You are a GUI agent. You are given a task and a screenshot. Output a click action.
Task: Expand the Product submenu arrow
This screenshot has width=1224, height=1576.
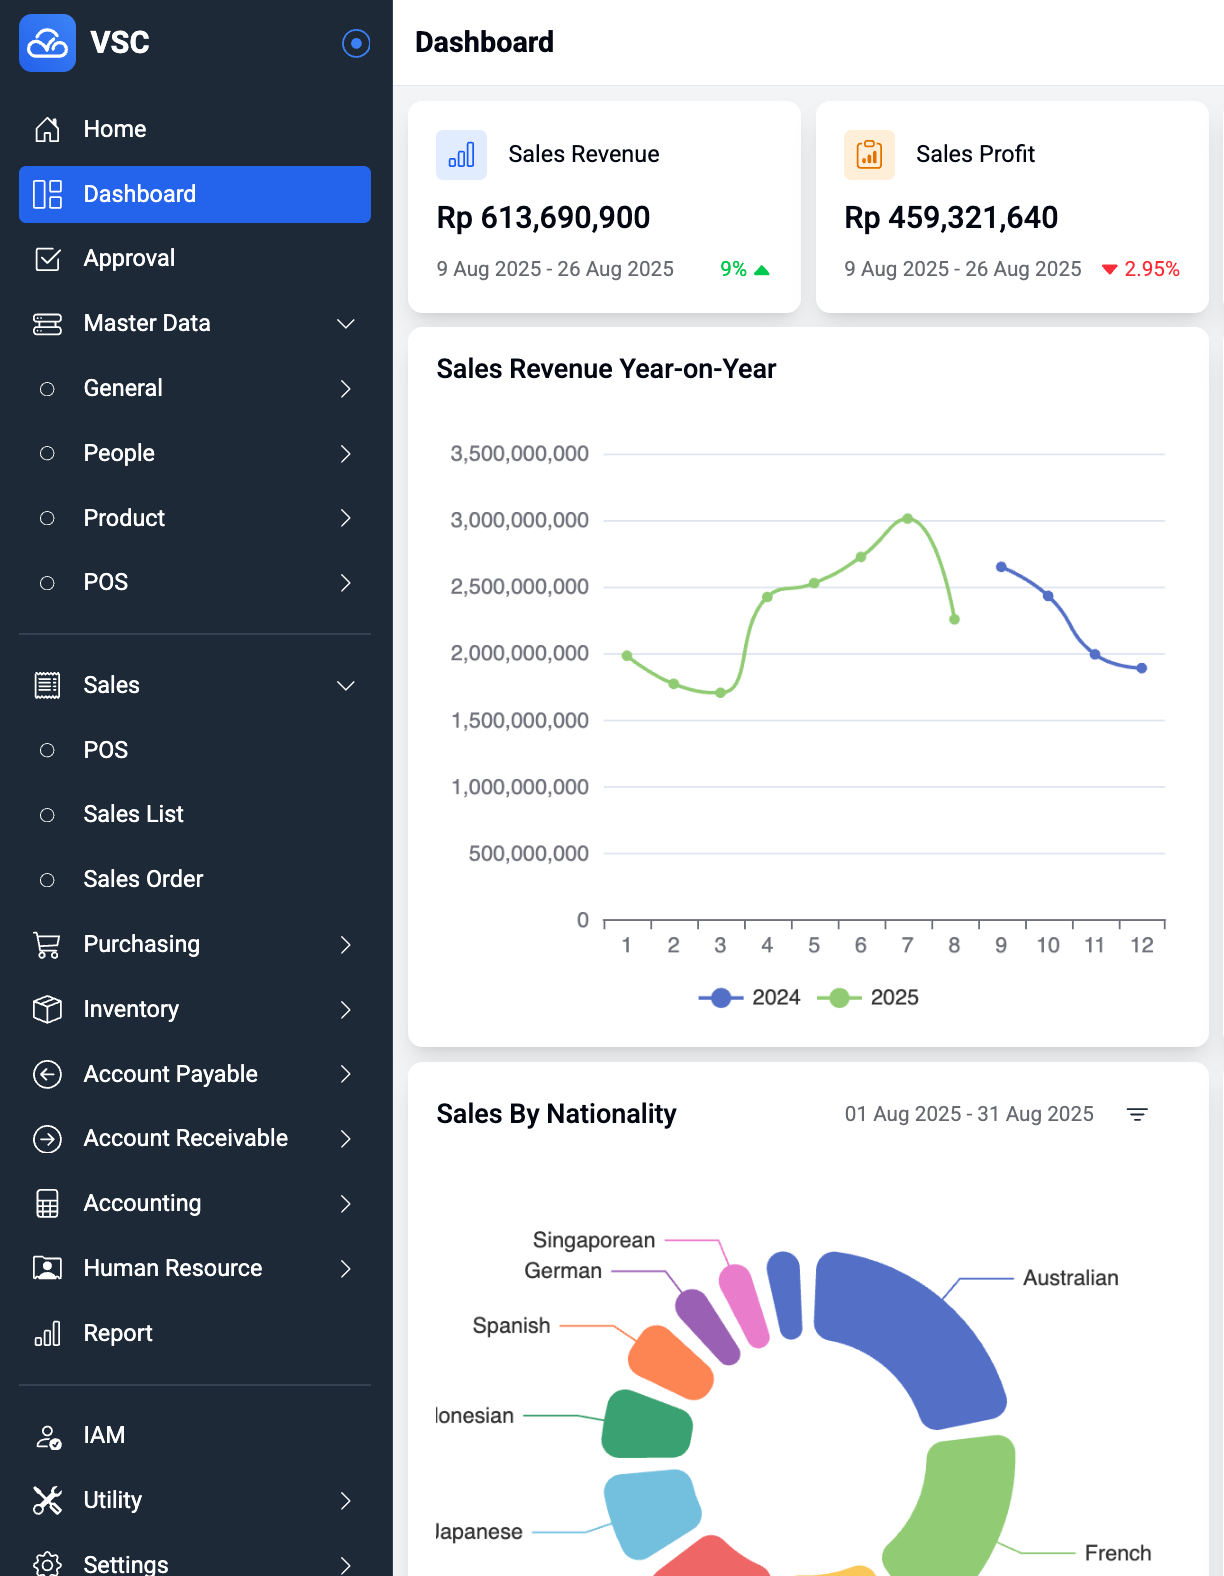346,518
